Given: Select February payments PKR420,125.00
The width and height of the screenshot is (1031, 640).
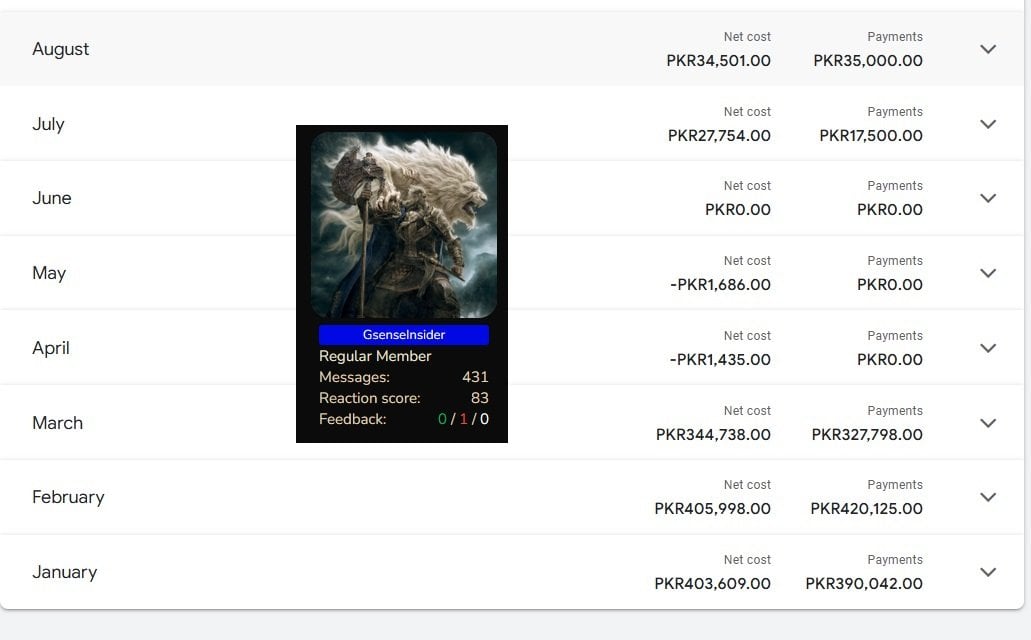Looking at the screenshot, I should point(866,509).
